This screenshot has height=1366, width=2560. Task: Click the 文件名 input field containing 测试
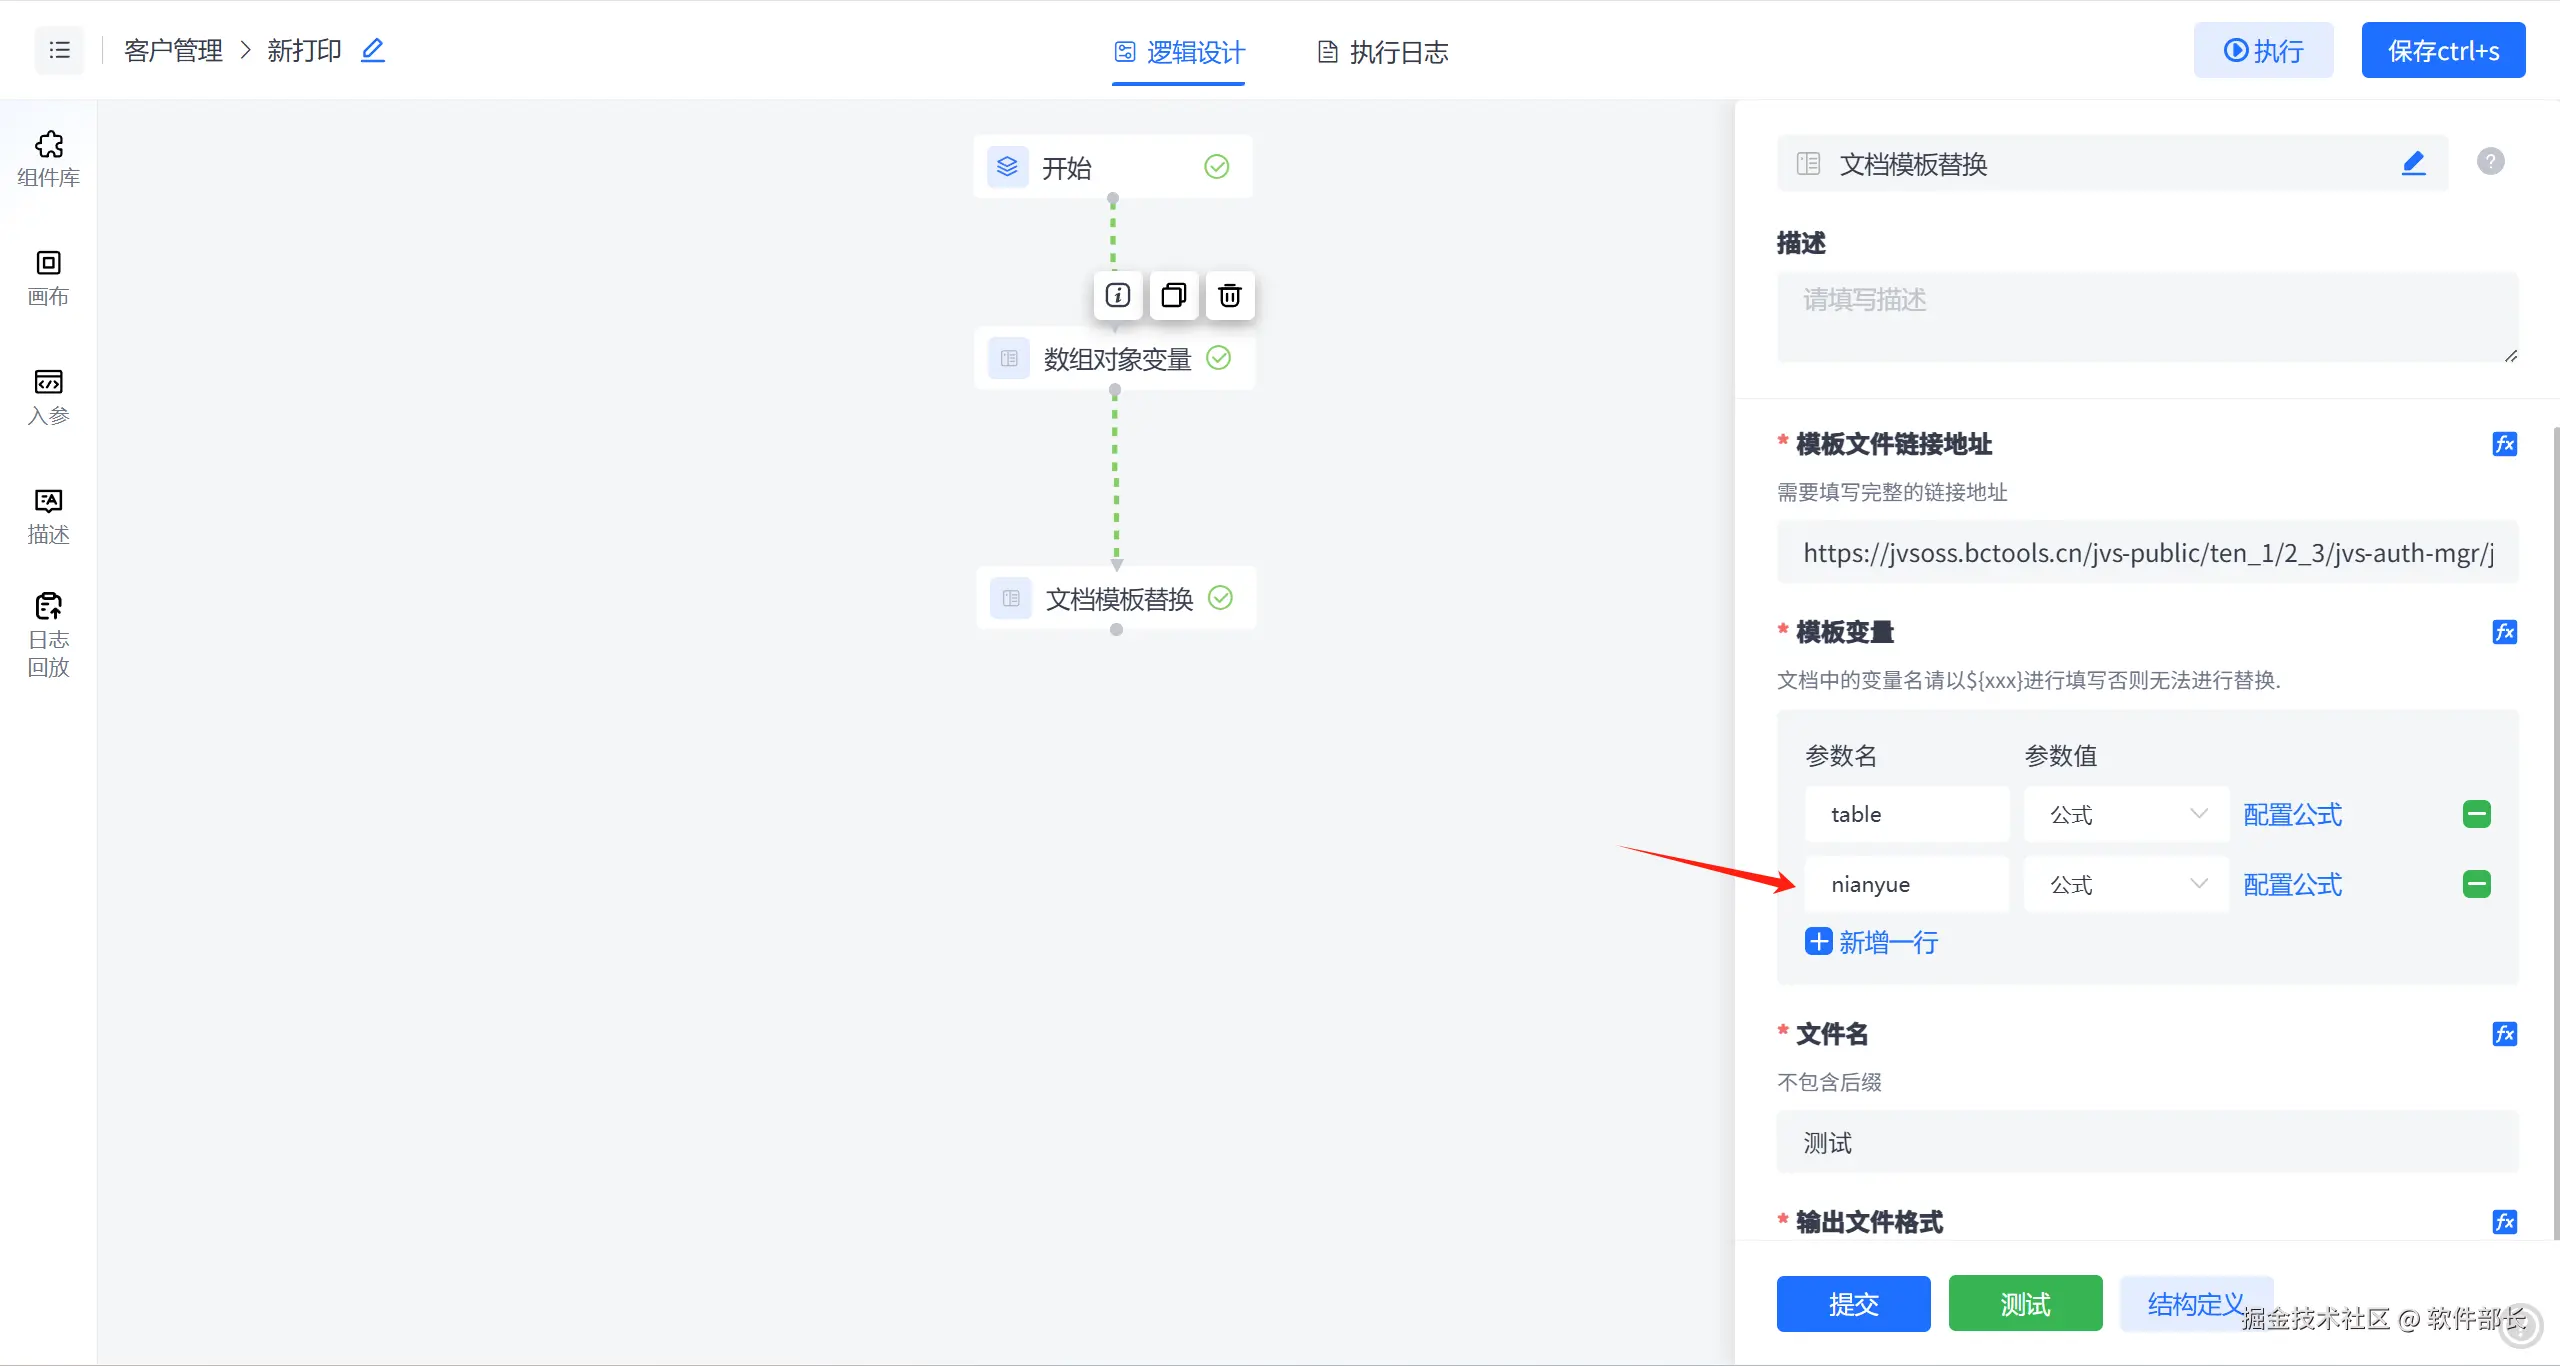(2146, 1142)
